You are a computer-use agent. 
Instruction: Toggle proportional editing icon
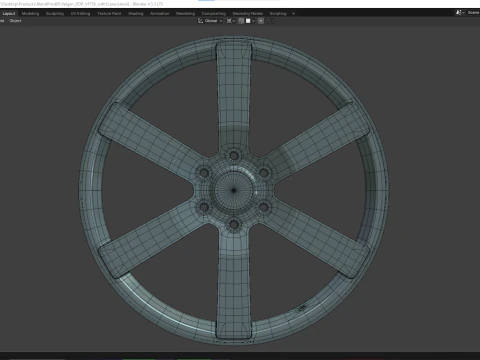pos(261,21)
